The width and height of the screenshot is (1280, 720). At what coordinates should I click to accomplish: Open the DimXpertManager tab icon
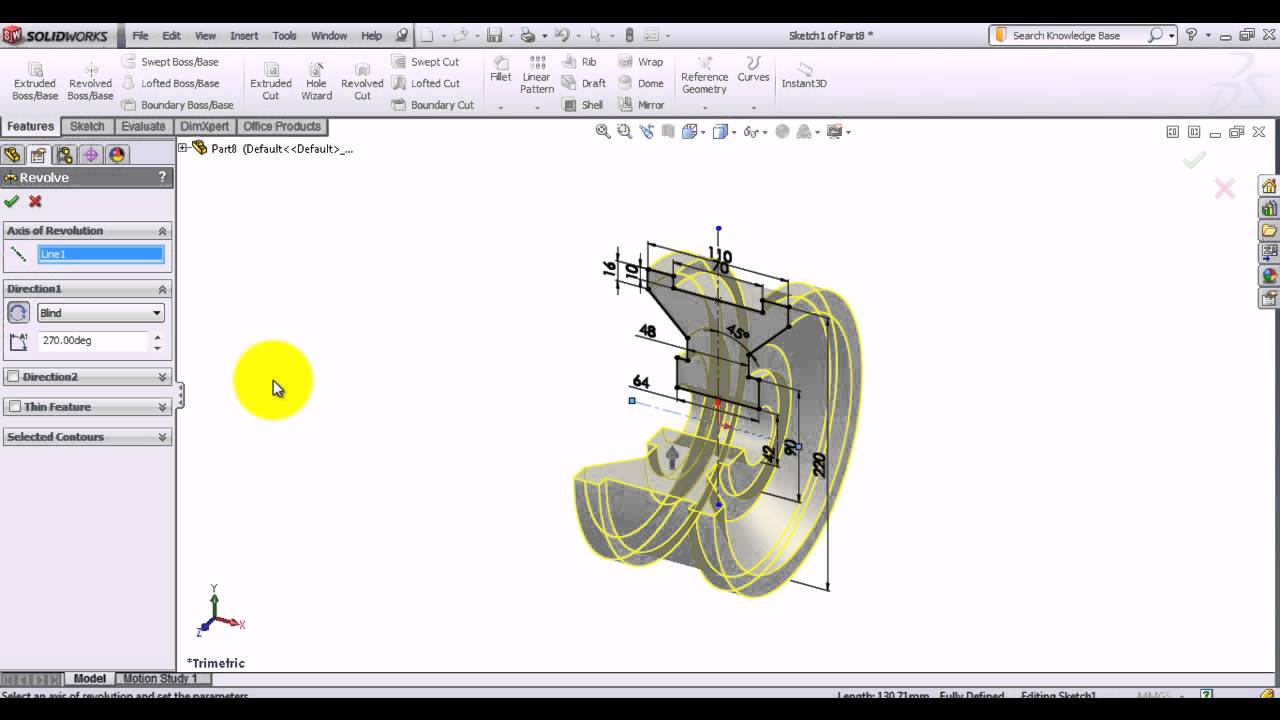pyautogui.click(x=91, y=155)
